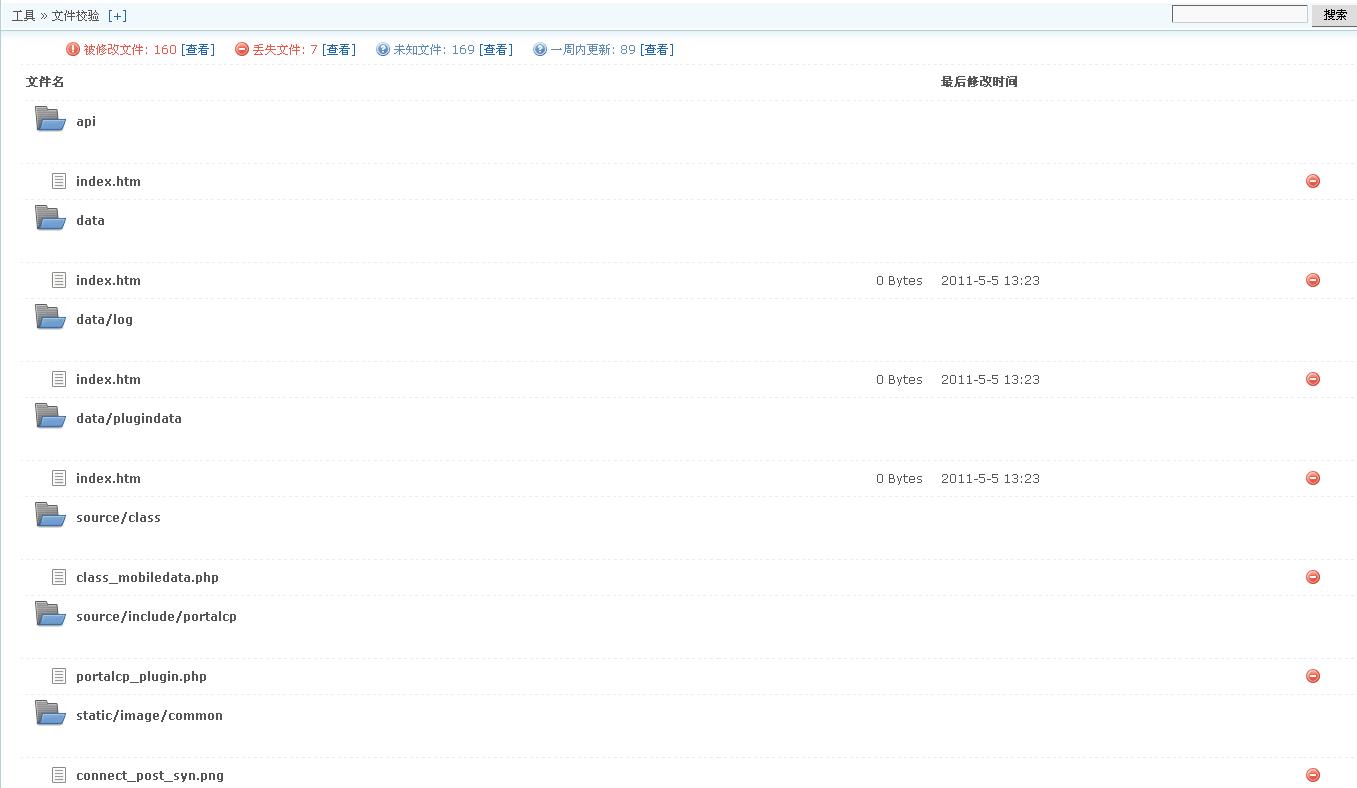Click the document icon of api's index.htm
Screen dimensions: 1357x788
click(x=59, y=181)
